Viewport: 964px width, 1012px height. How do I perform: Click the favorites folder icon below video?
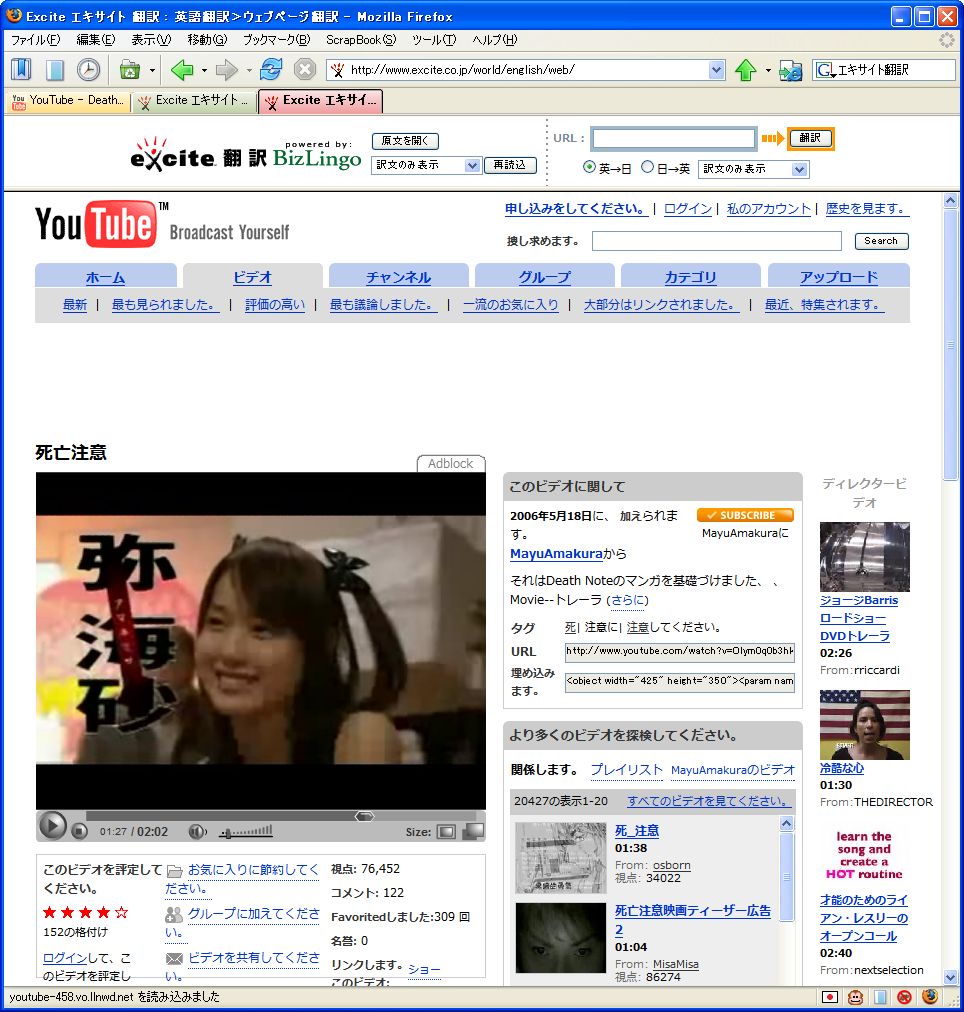174,871
